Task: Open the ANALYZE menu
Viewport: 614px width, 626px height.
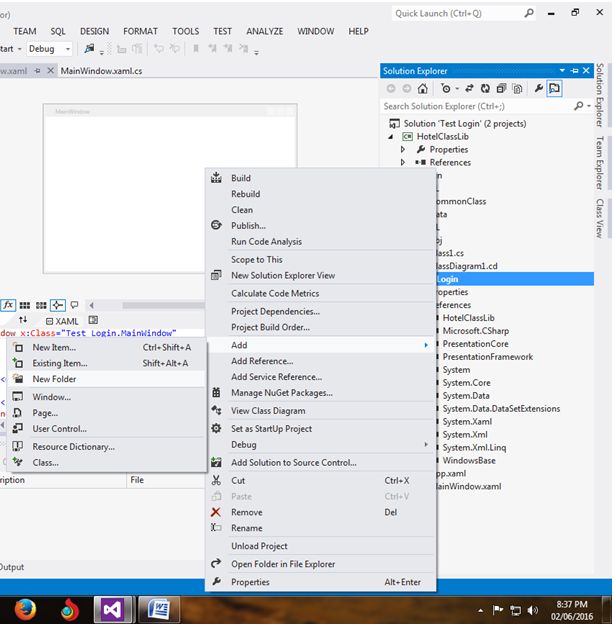Action: [x=265, y=31]
